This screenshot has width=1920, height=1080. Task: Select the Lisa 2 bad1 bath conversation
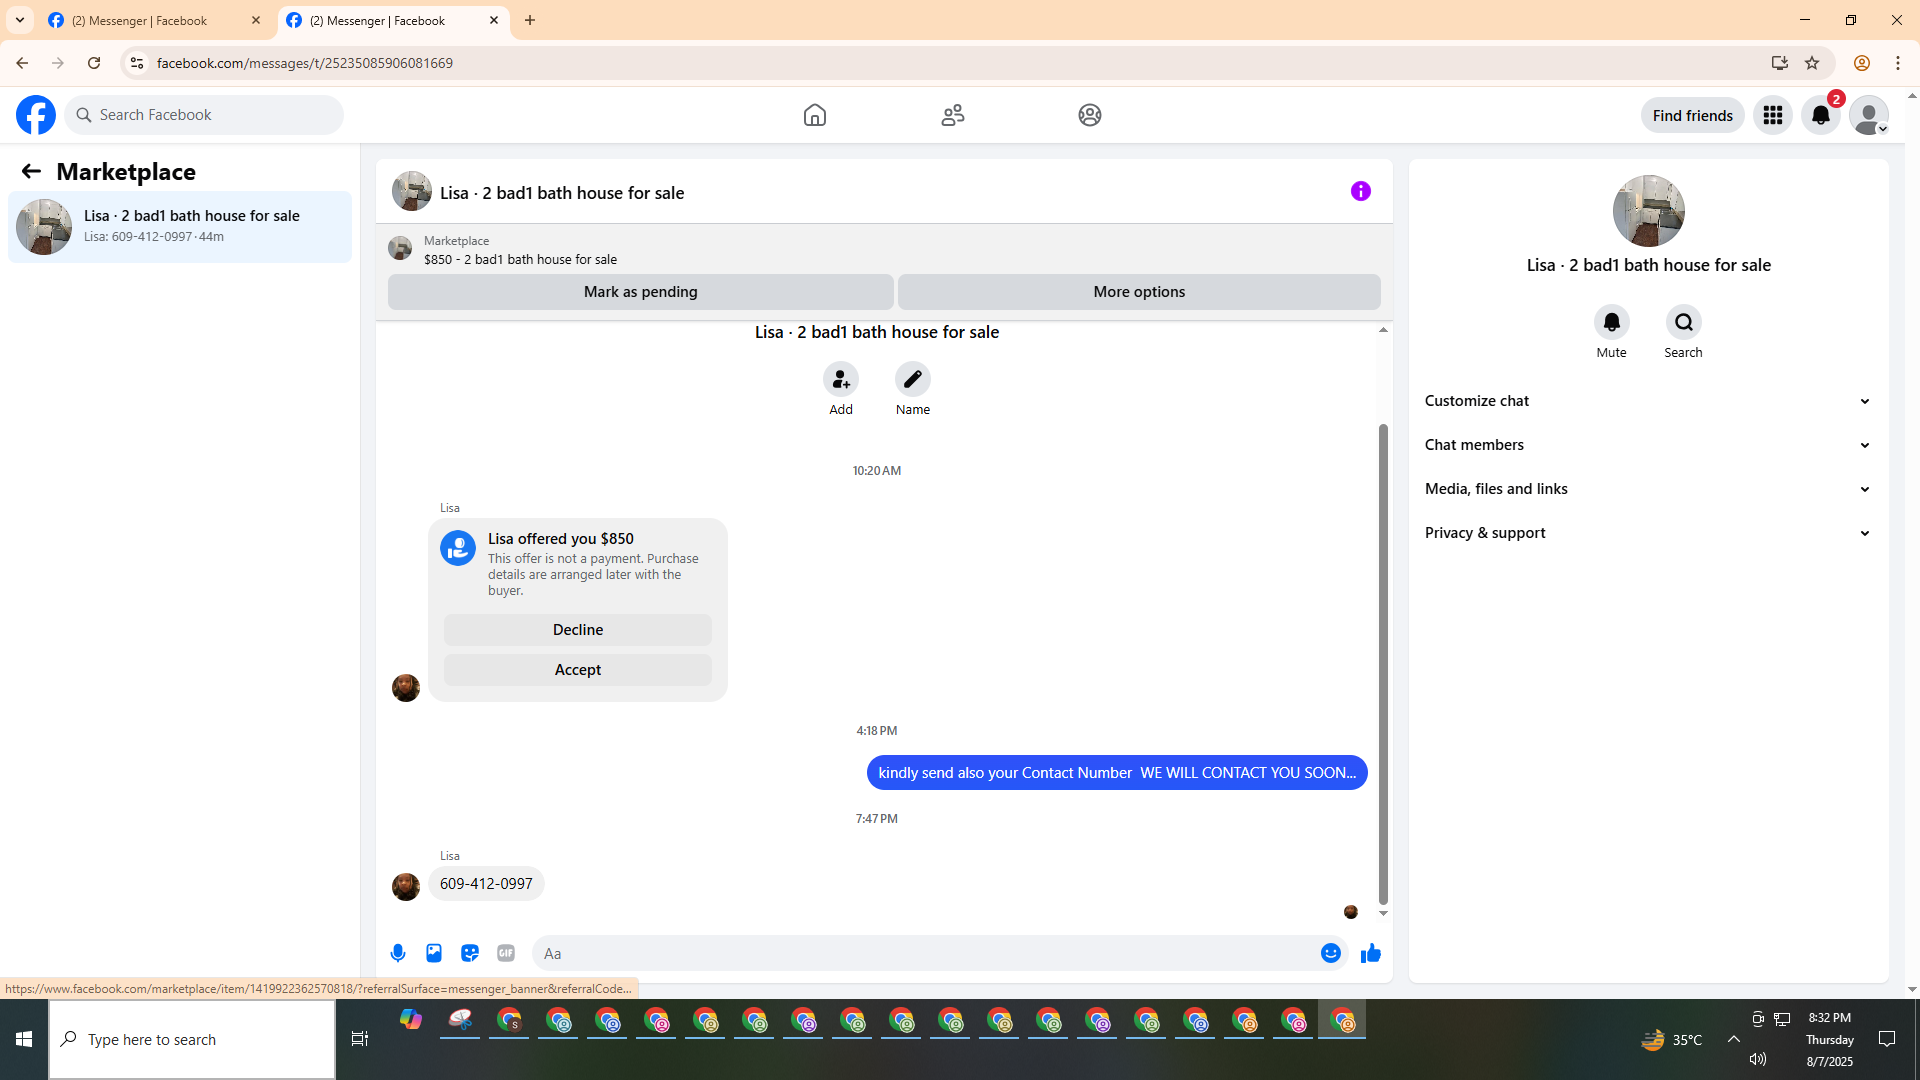[x=180, y=227]
